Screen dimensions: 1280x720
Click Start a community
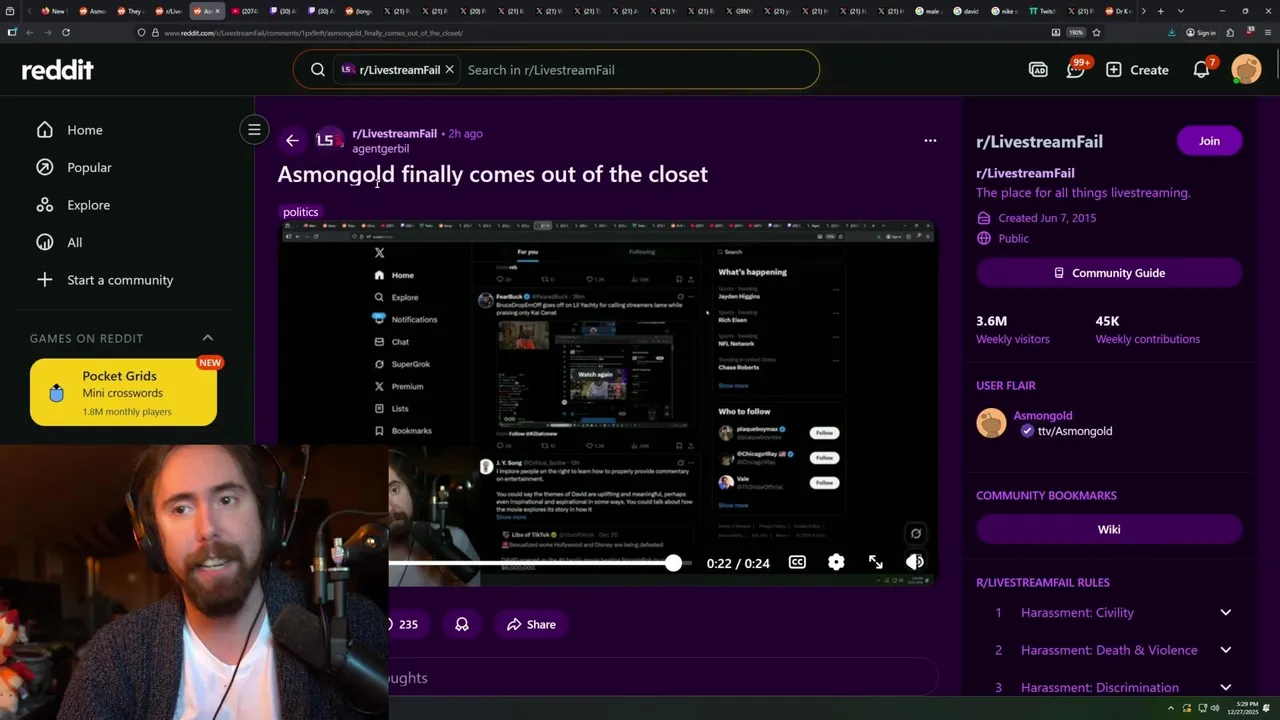click(120, 280)
